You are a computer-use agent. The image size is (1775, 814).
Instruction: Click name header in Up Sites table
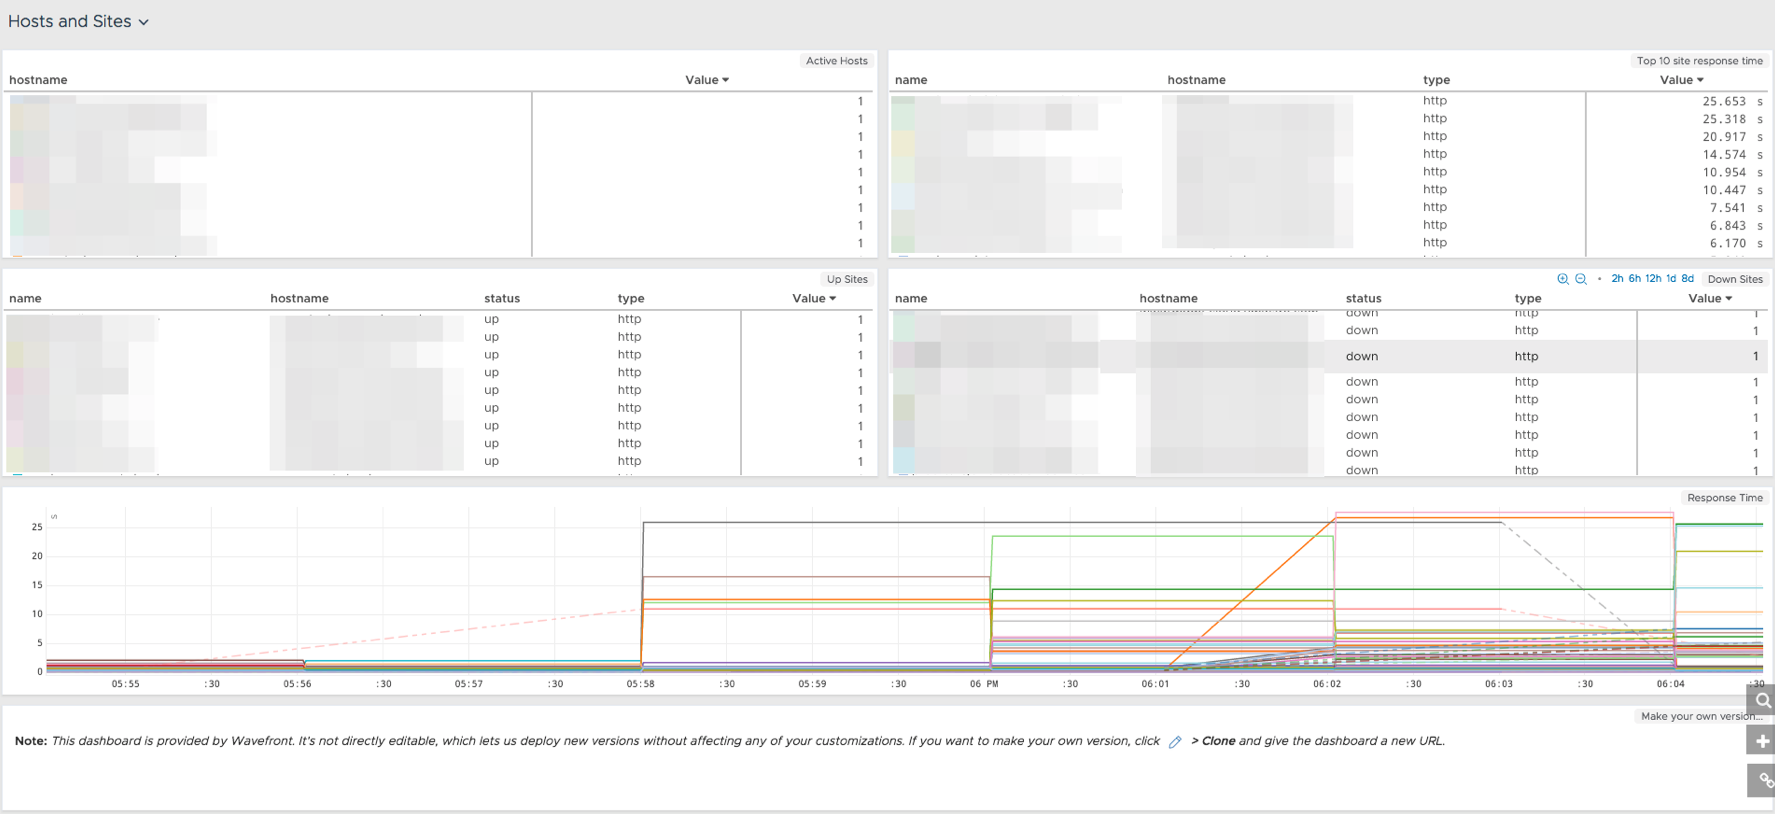click(25, 298)
